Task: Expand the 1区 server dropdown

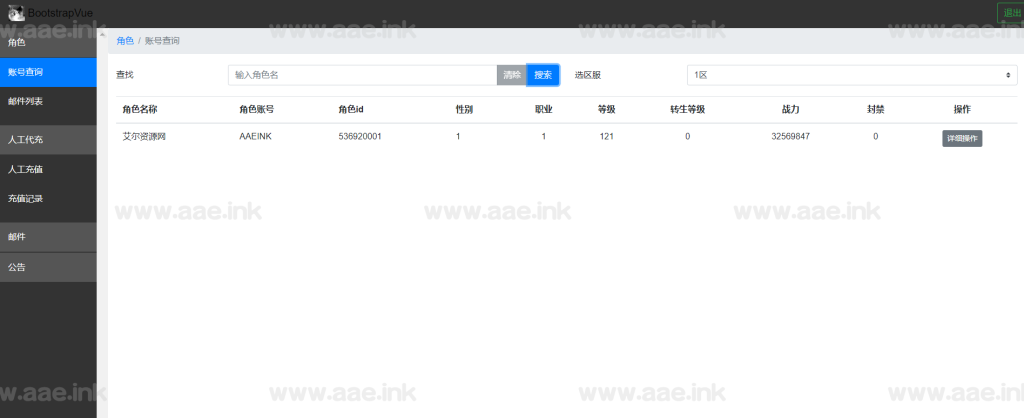Action: point(852,75)
